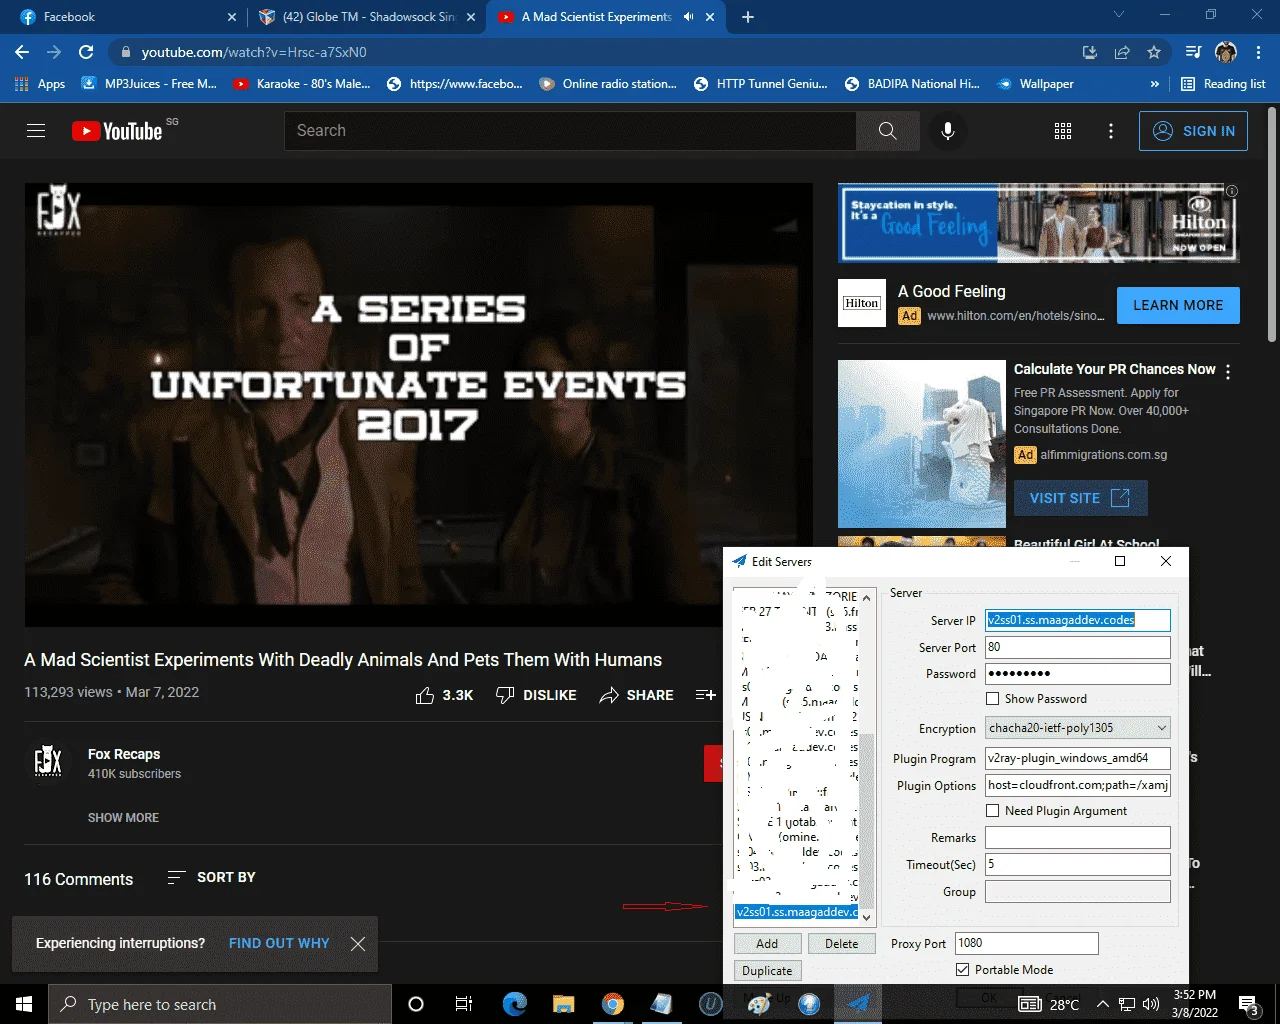The width and height of the screenshot is (1280, 1024).
Task: Click Delete in Edit Servers
Action: coord(841,944)
